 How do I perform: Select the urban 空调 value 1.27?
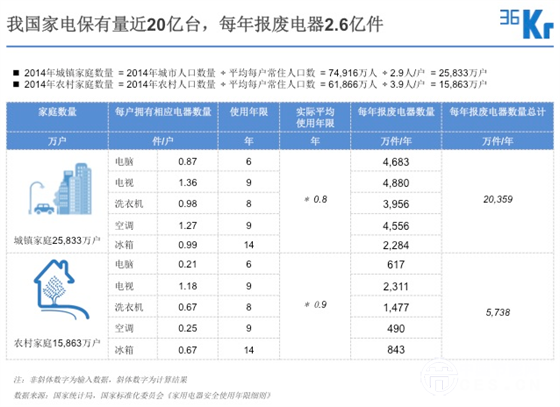[x=188, y=226]
